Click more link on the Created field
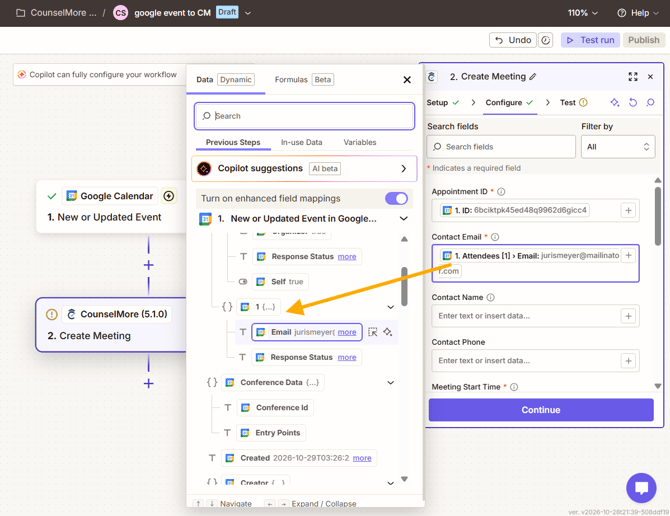Viewport: 670px width, 516px height. 362,458
